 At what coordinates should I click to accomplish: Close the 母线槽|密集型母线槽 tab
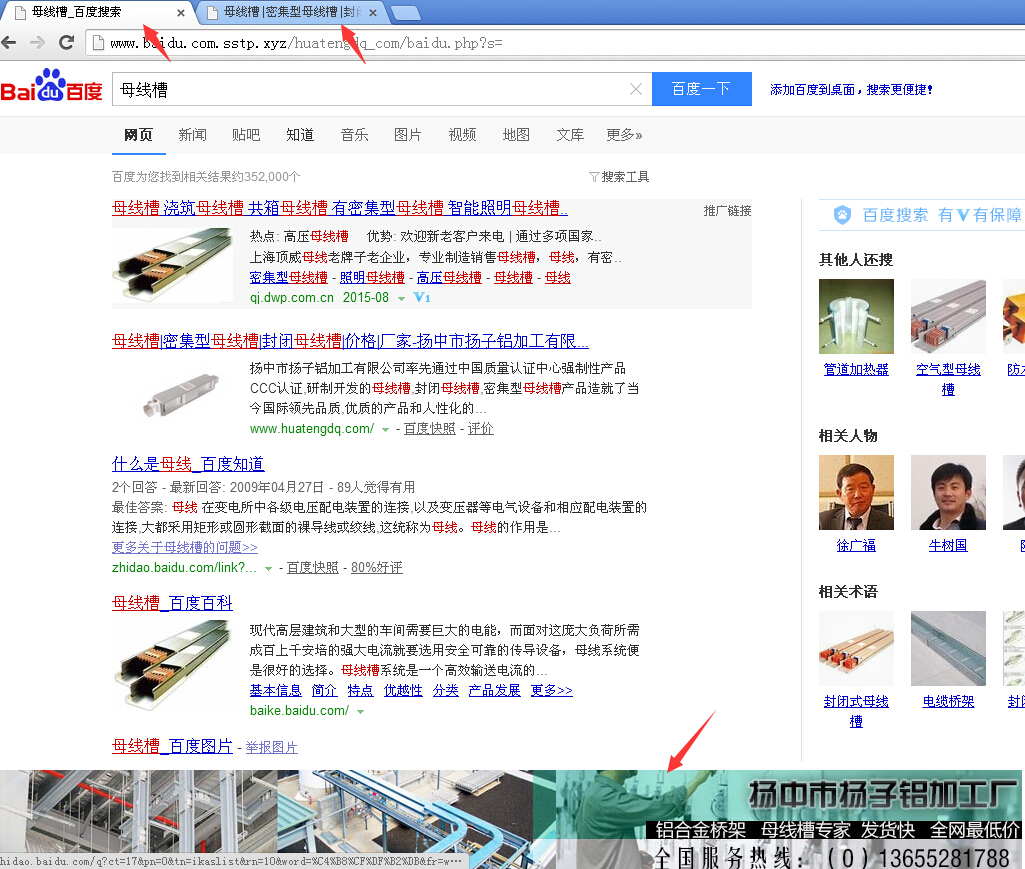click(x=373, y=12)
